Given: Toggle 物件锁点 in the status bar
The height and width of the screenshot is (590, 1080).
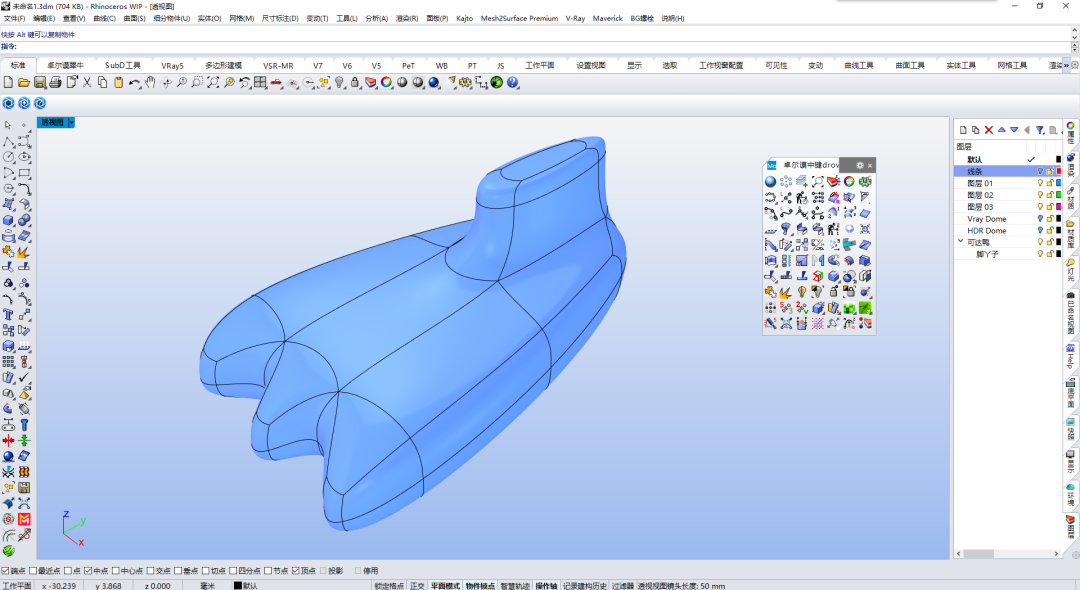Looking at the screenshot, I should 480,586.
